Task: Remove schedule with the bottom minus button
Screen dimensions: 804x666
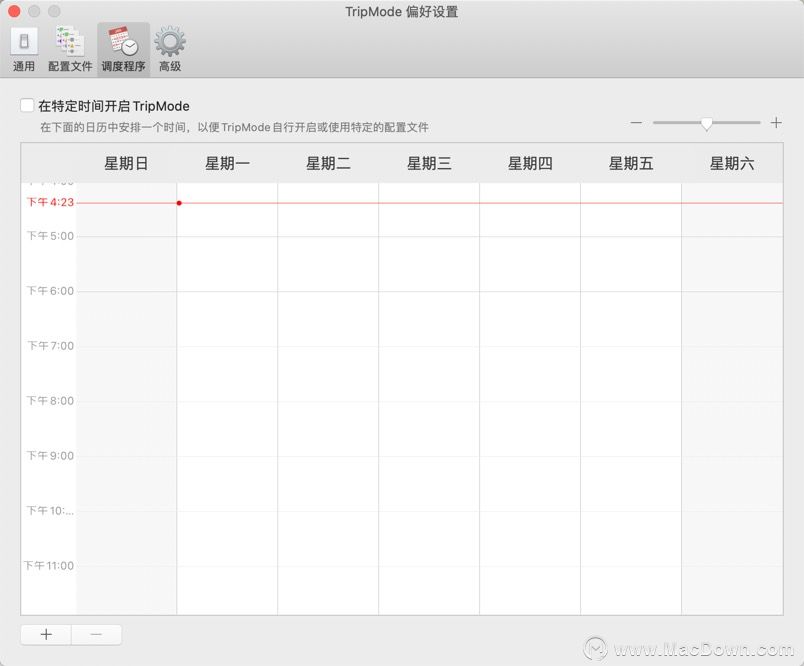Action: [x=96, y=634]
